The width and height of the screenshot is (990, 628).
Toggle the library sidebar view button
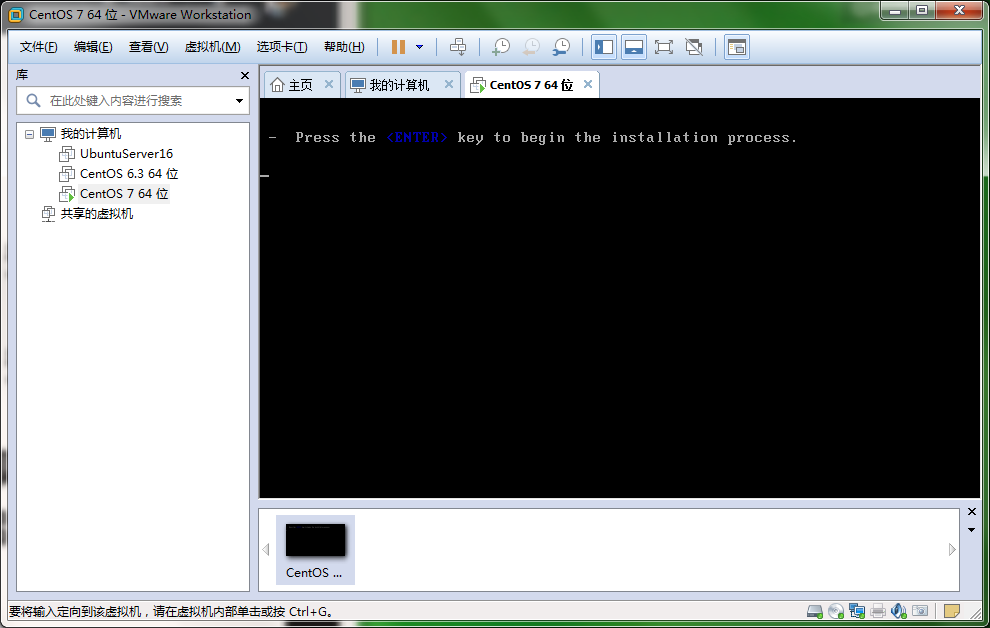[604, 47]
